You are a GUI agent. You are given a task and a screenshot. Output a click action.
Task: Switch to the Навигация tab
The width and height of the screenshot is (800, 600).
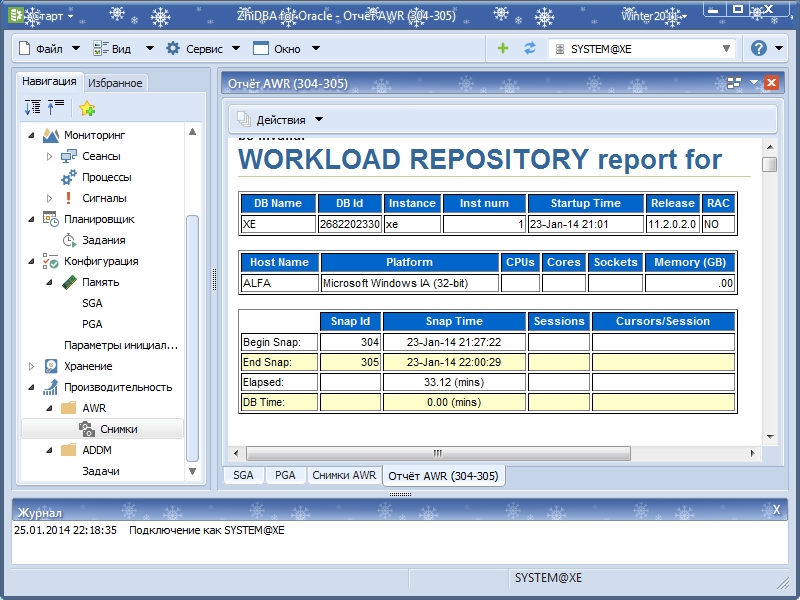[x=49, y=81]
